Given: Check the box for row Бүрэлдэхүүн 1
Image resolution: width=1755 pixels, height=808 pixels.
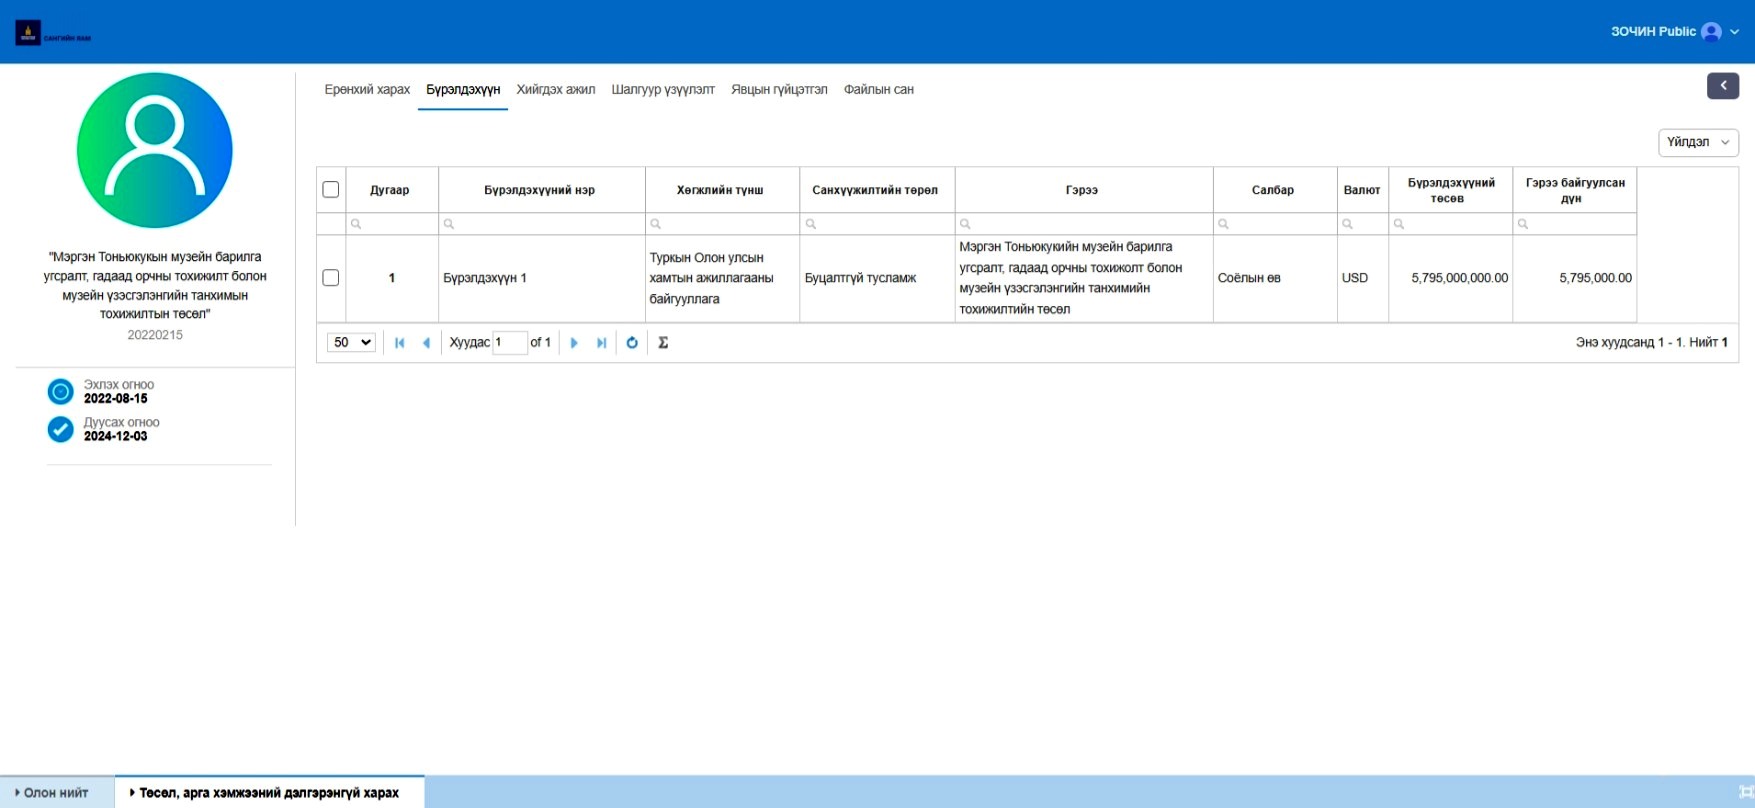Looking at the screenshot, I should pos(331,278).
